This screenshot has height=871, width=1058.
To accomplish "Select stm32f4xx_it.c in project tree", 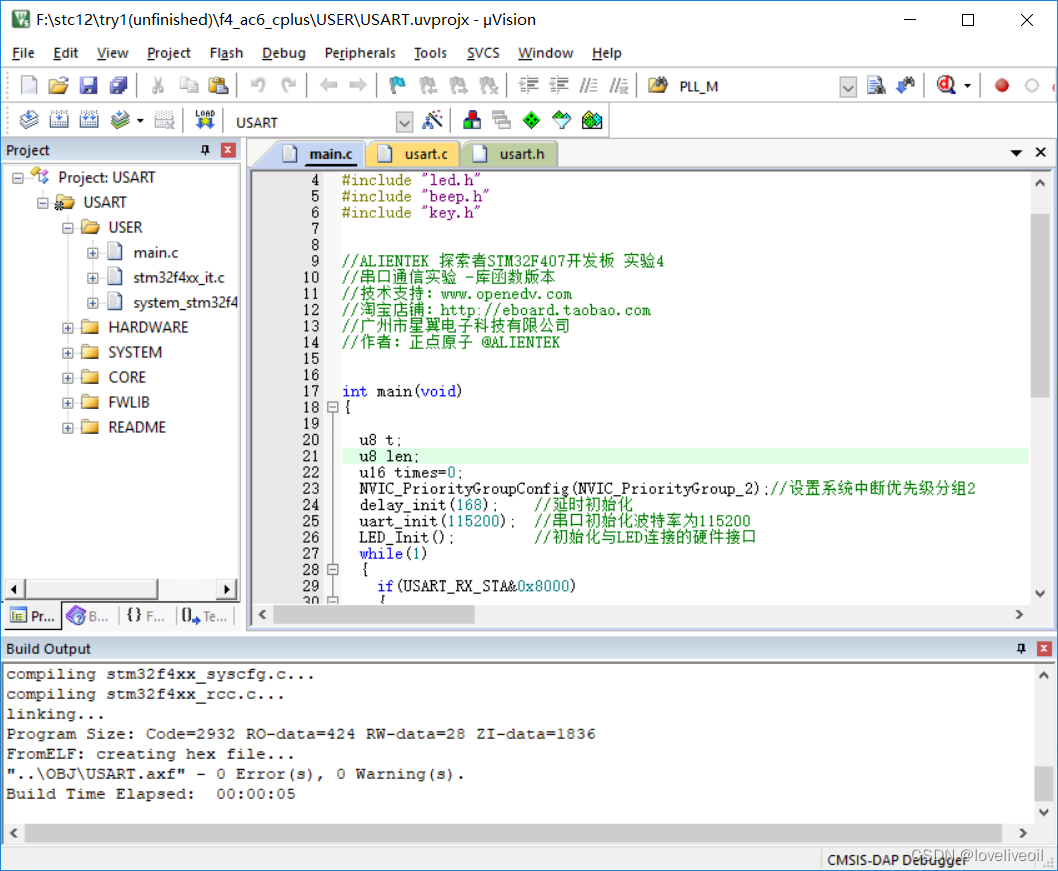I will [178, 277].
